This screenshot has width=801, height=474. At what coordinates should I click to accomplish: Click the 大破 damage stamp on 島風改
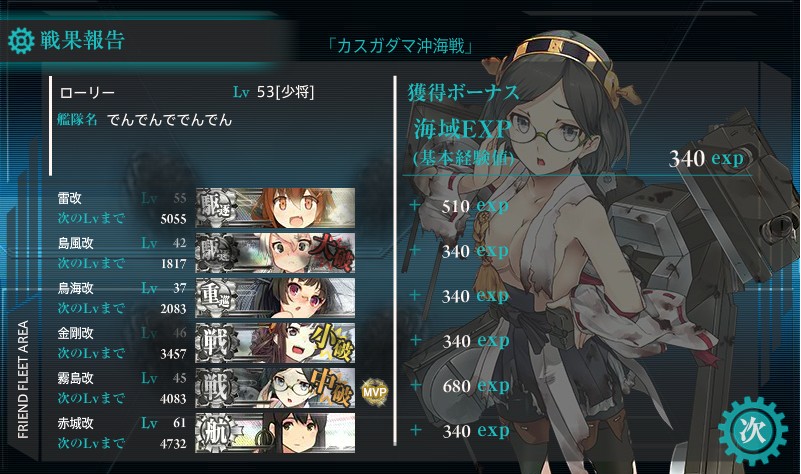332,252
